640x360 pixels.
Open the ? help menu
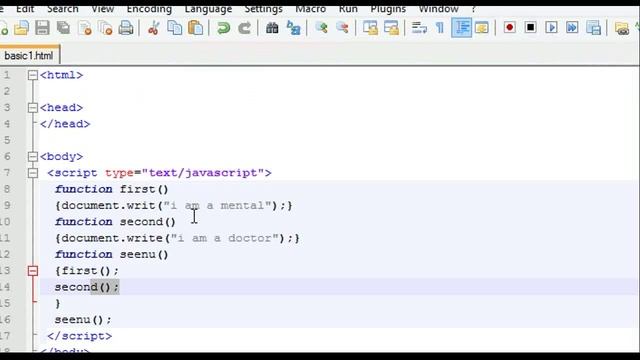pos(473,9)
